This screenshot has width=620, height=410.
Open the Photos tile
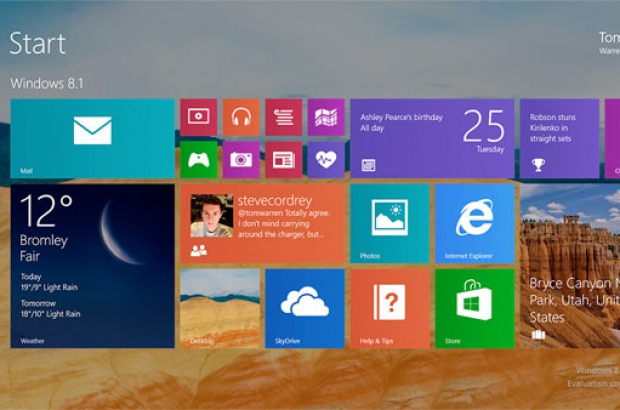(390, 223)
